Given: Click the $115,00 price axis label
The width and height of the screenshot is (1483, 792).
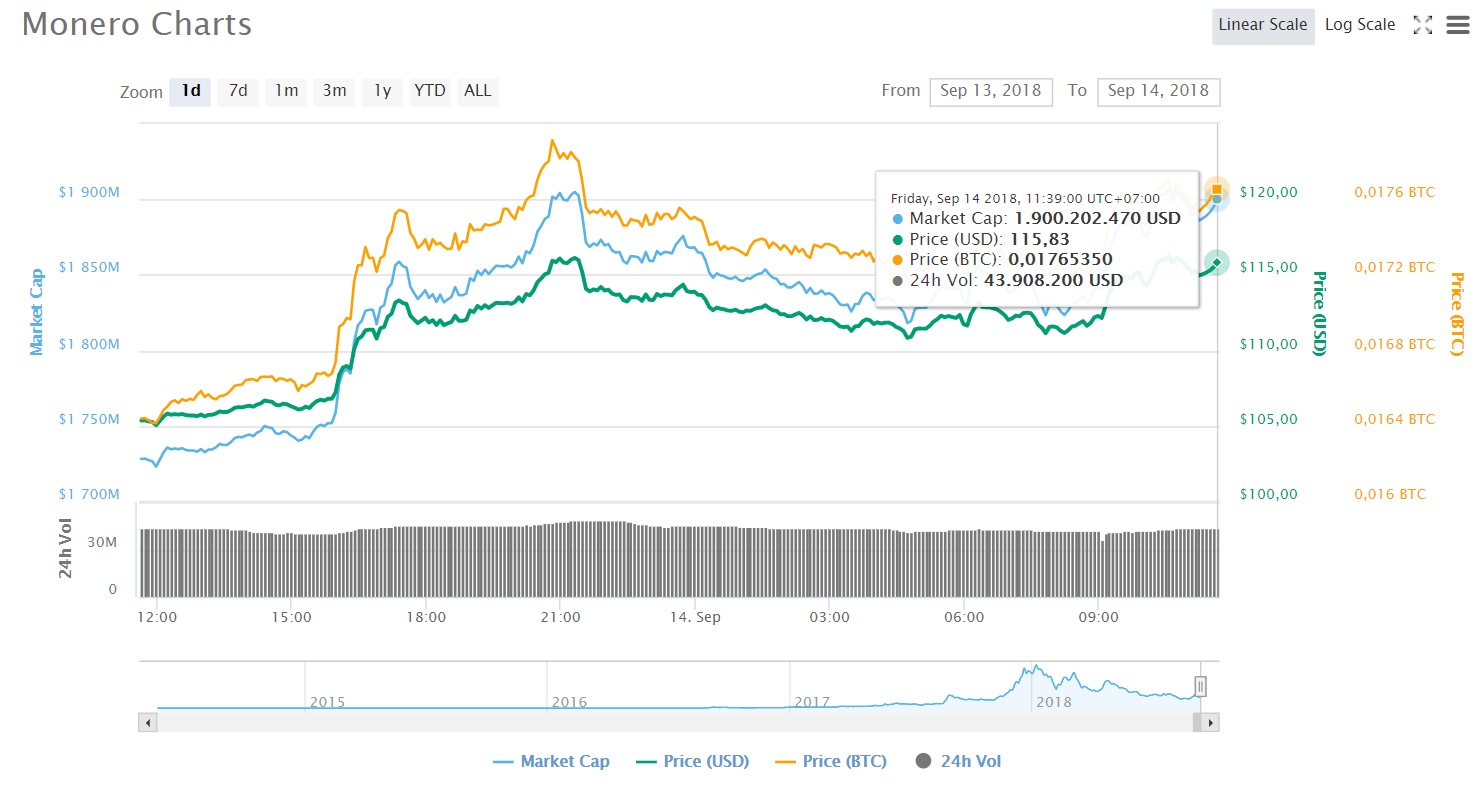Looking at the screenshot, I should (1269, 267).
